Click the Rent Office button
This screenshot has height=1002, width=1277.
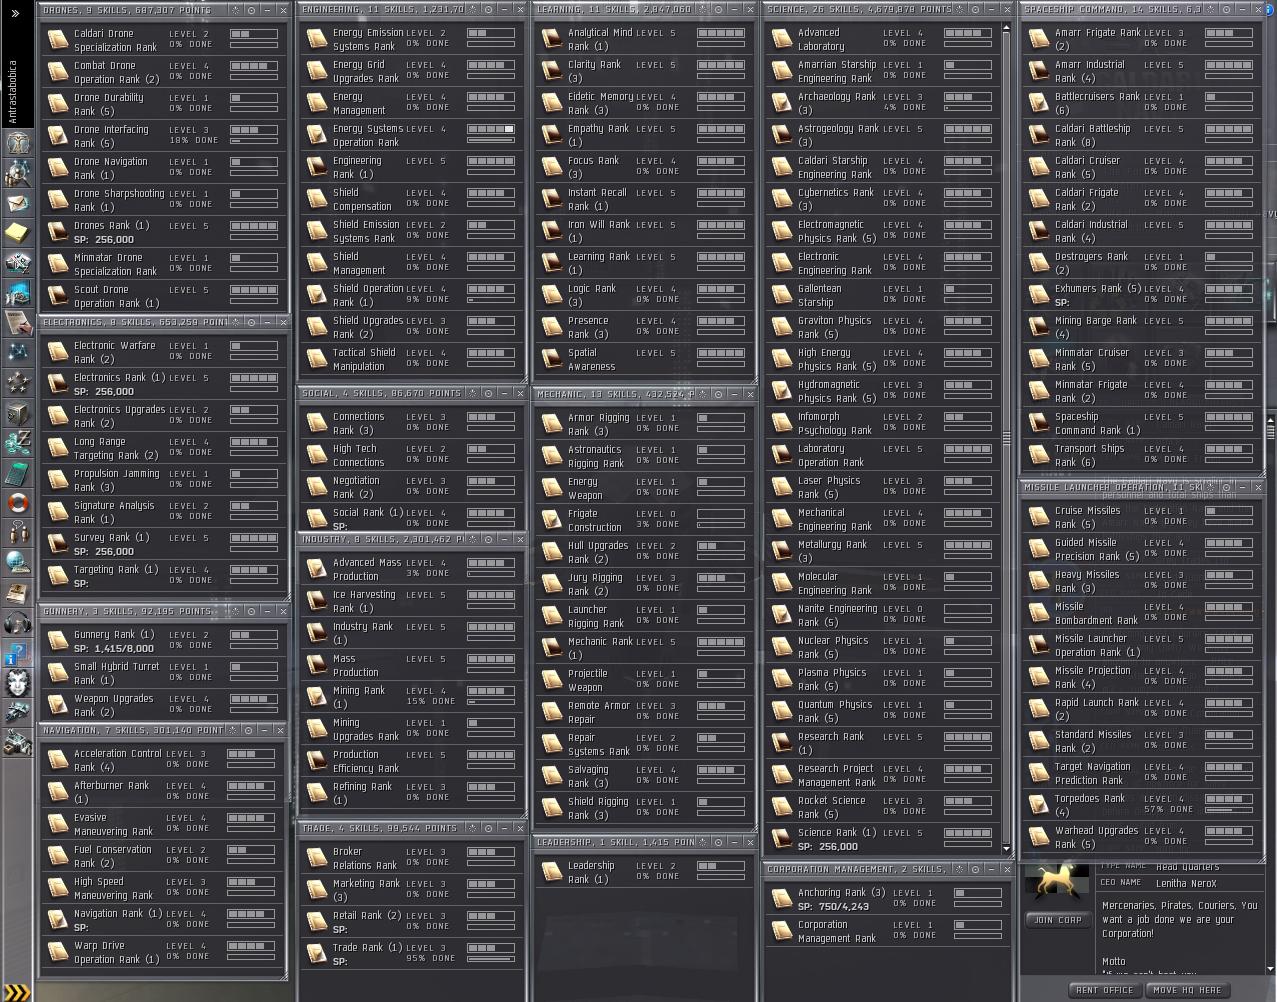coord(1104,990)
